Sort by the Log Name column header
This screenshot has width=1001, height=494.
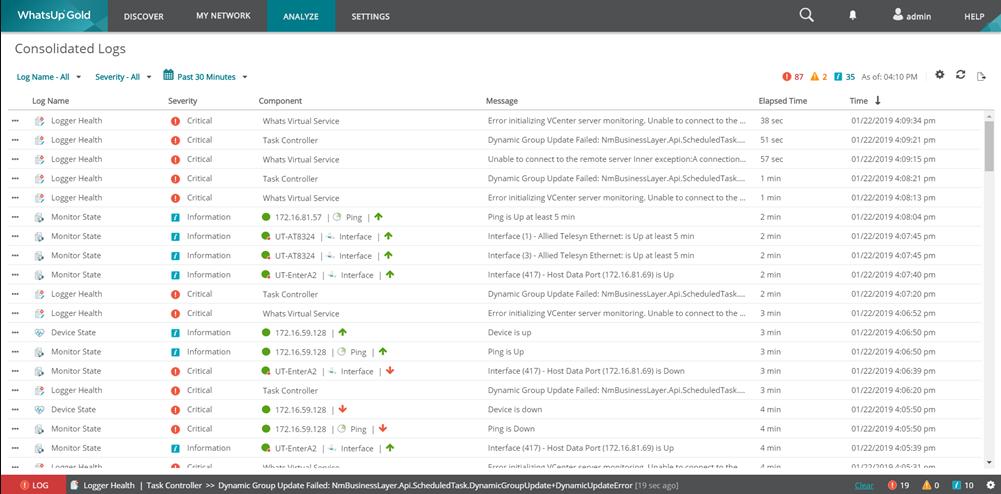coord(50,101)
